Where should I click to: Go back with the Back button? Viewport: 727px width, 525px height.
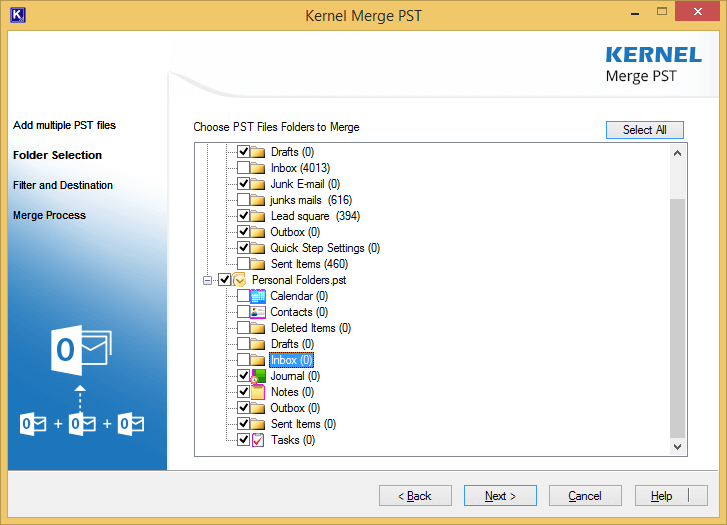[x=415, y=496]
